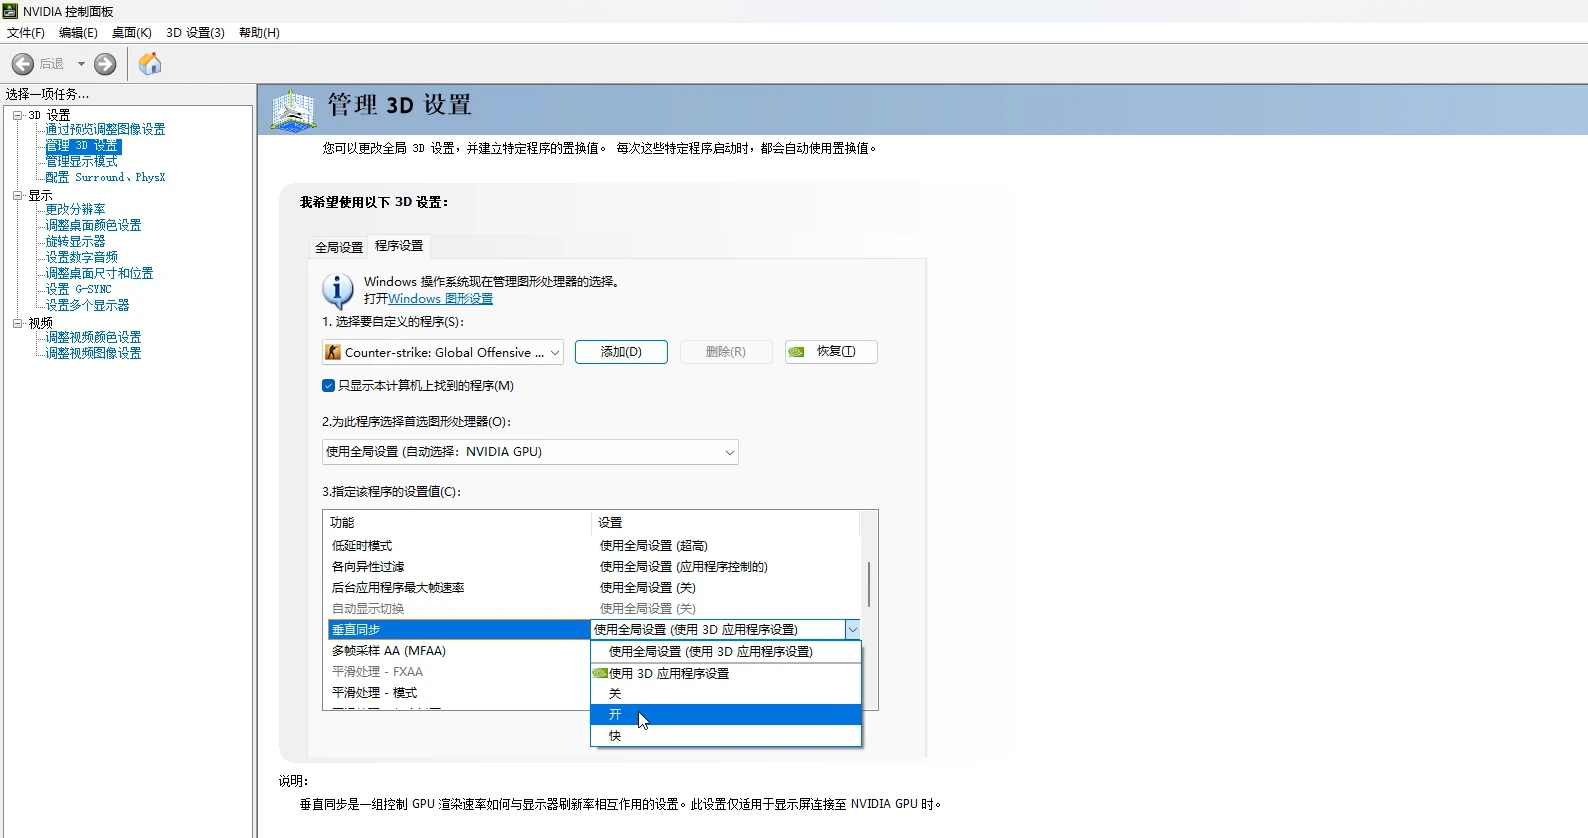Image resolution: width=1588 pixels, height=838 pixels.
Task: Click the Counter-strike program icon
Action: tap(333, 352)
